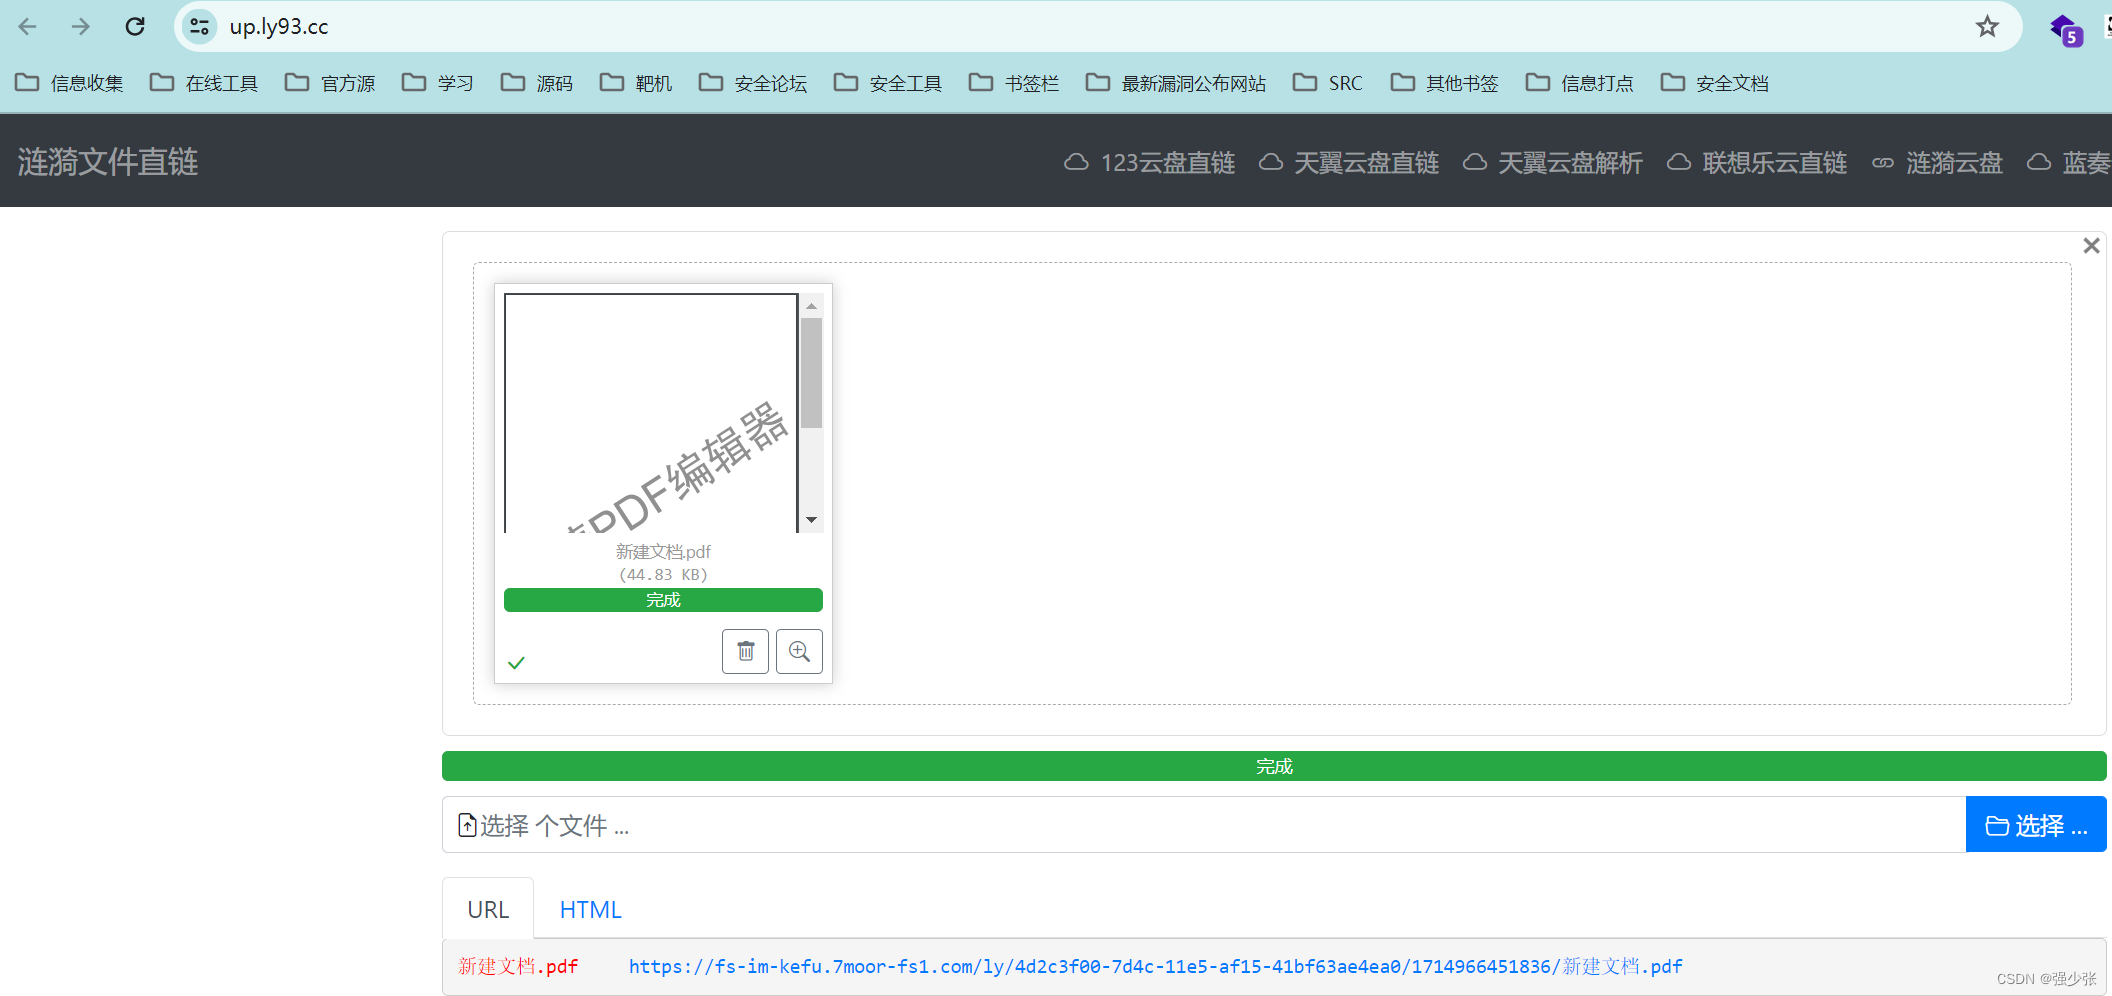Close the upload preview panel with the X
This screenshot has height=996, width=2112.
(x=2091, y=245)
